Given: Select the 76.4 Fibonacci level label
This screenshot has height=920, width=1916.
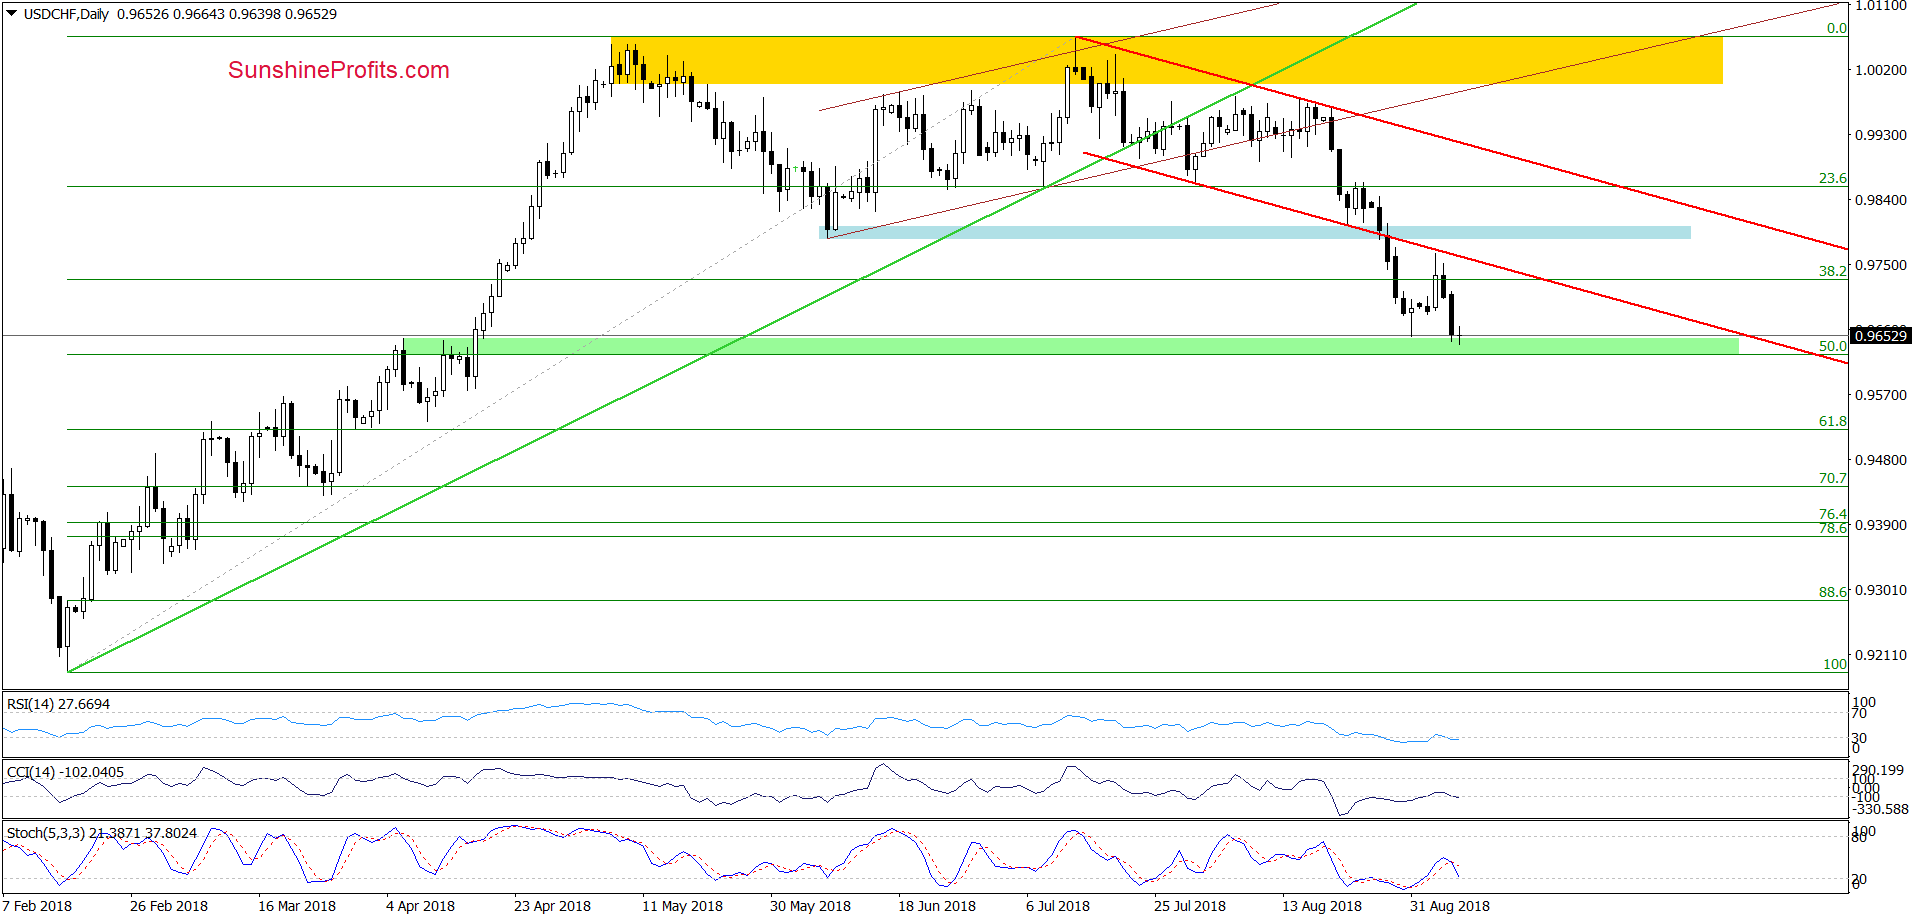Looking at the screenshot, I should (x=1832, y=514).
